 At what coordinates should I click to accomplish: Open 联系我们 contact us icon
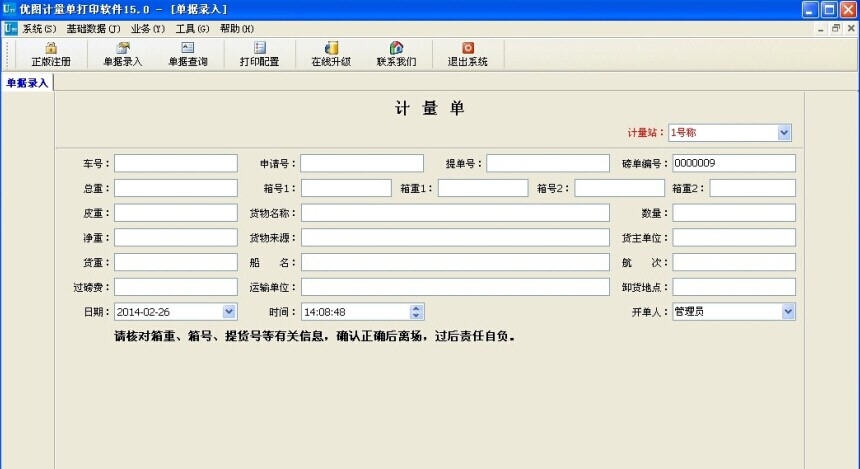pos(396,54)
